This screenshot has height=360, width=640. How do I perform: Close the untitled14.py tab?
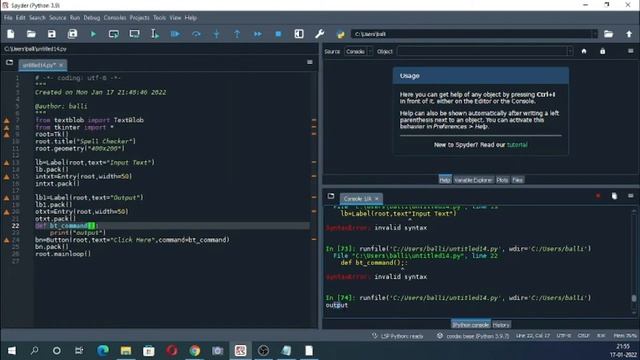(x=61, y=65)
